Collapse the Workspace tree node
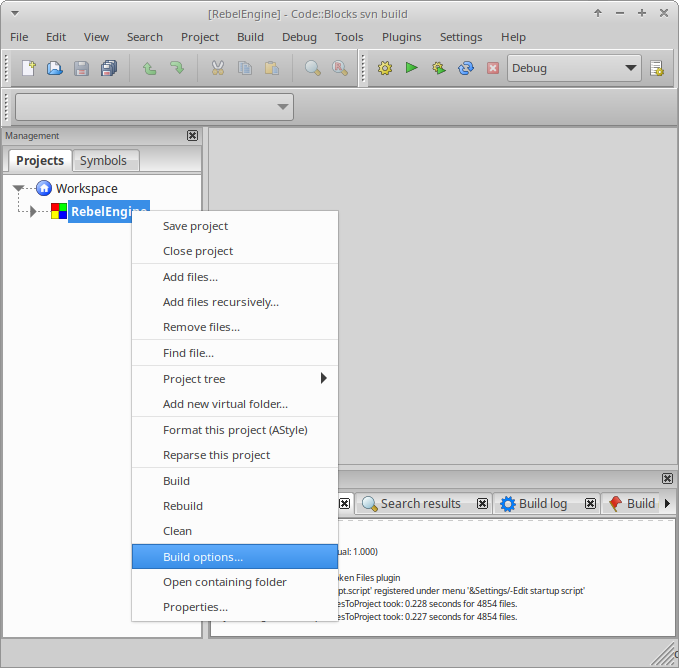The width and height of the screenshot is (679, 668). 18,188
